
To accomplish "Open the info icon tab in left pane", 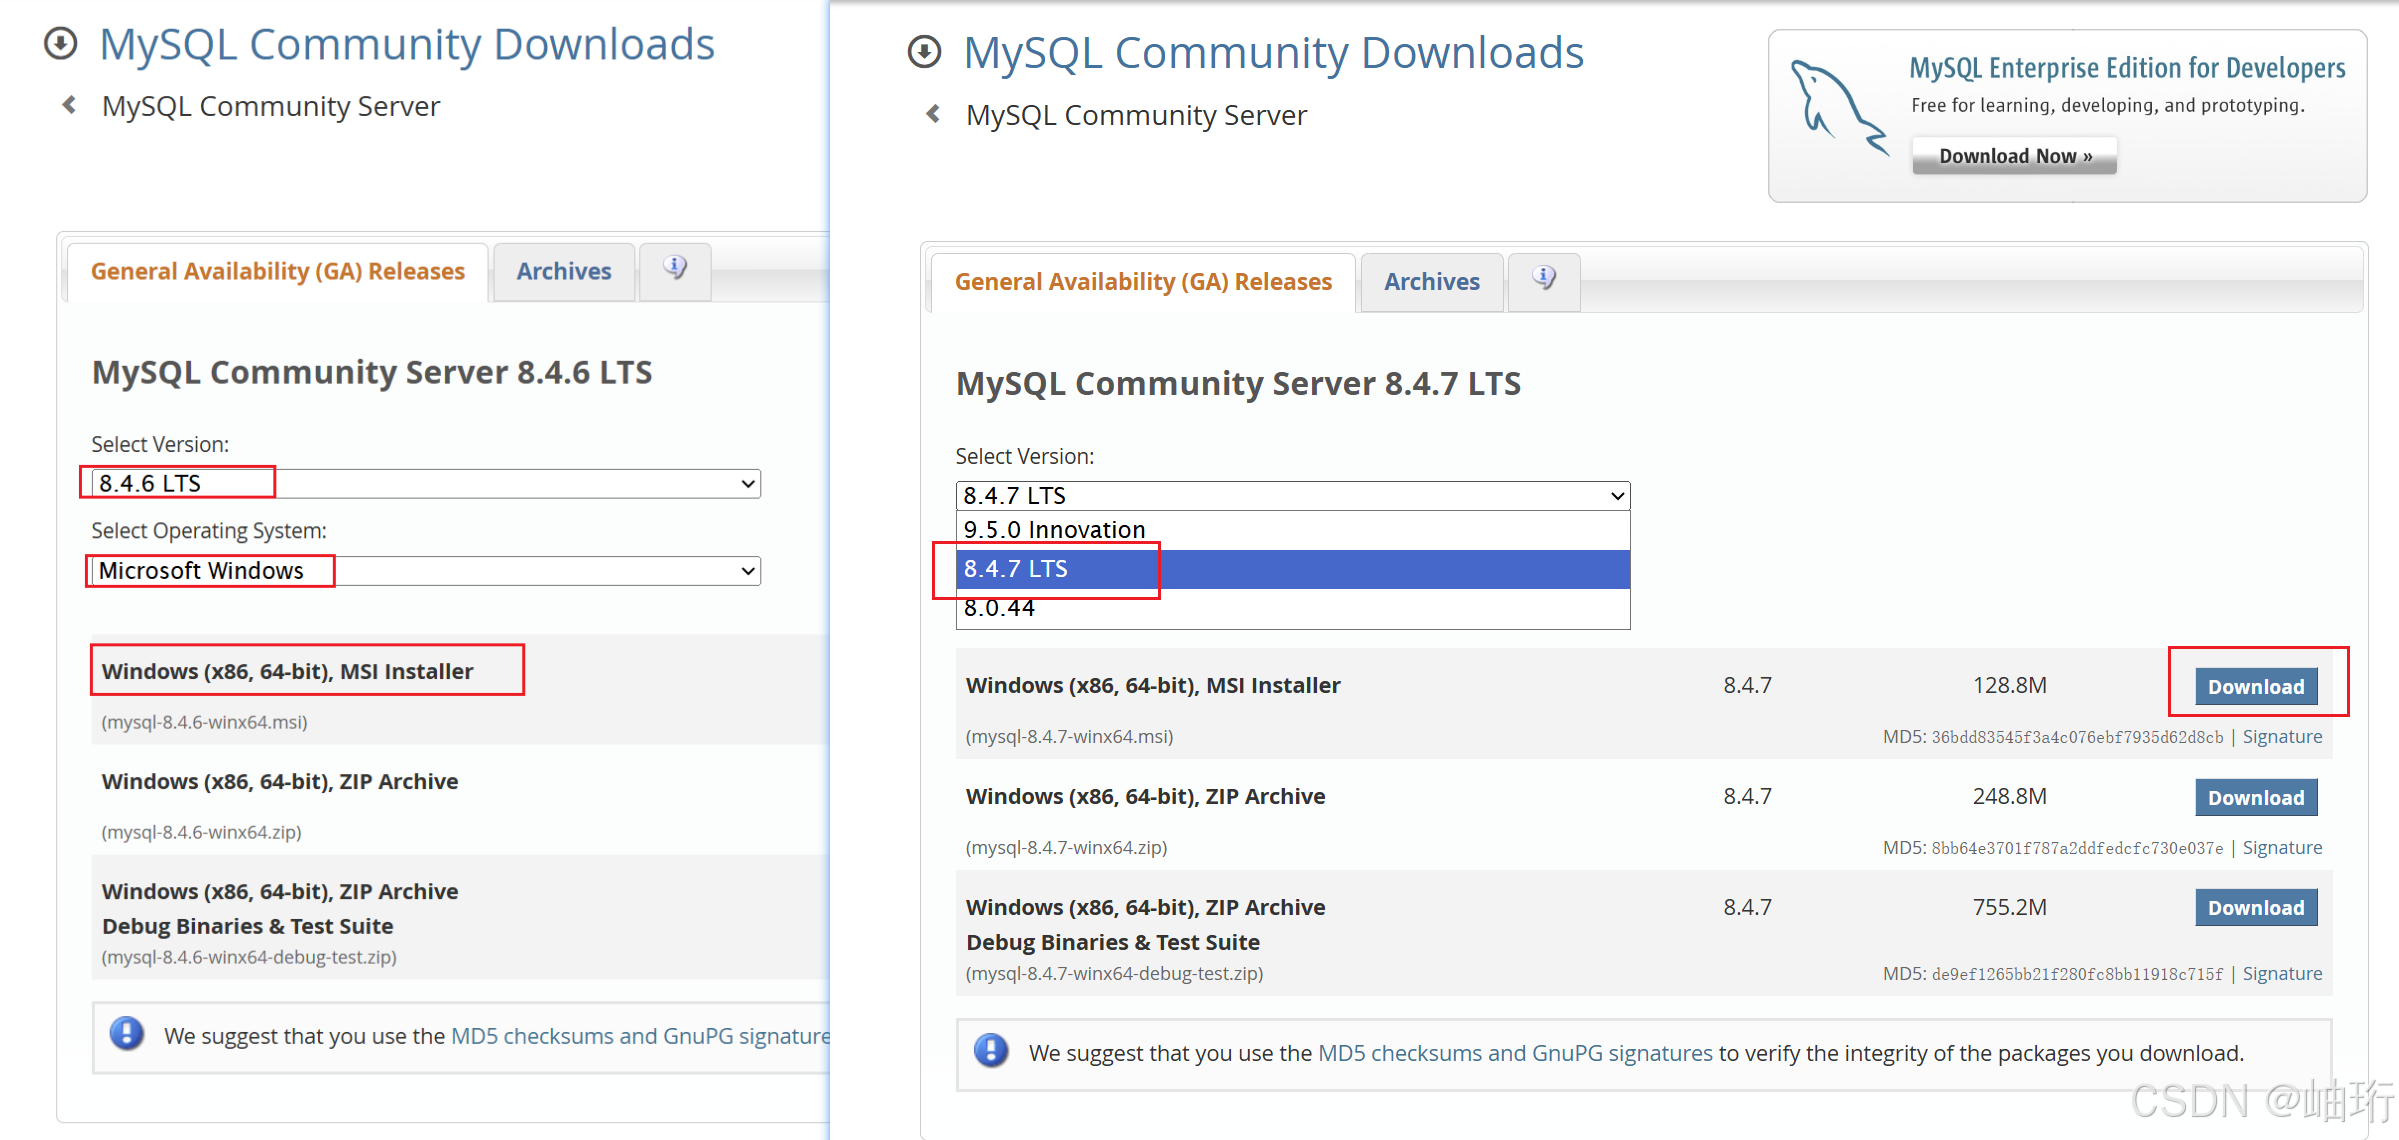I will click(675, 269).
